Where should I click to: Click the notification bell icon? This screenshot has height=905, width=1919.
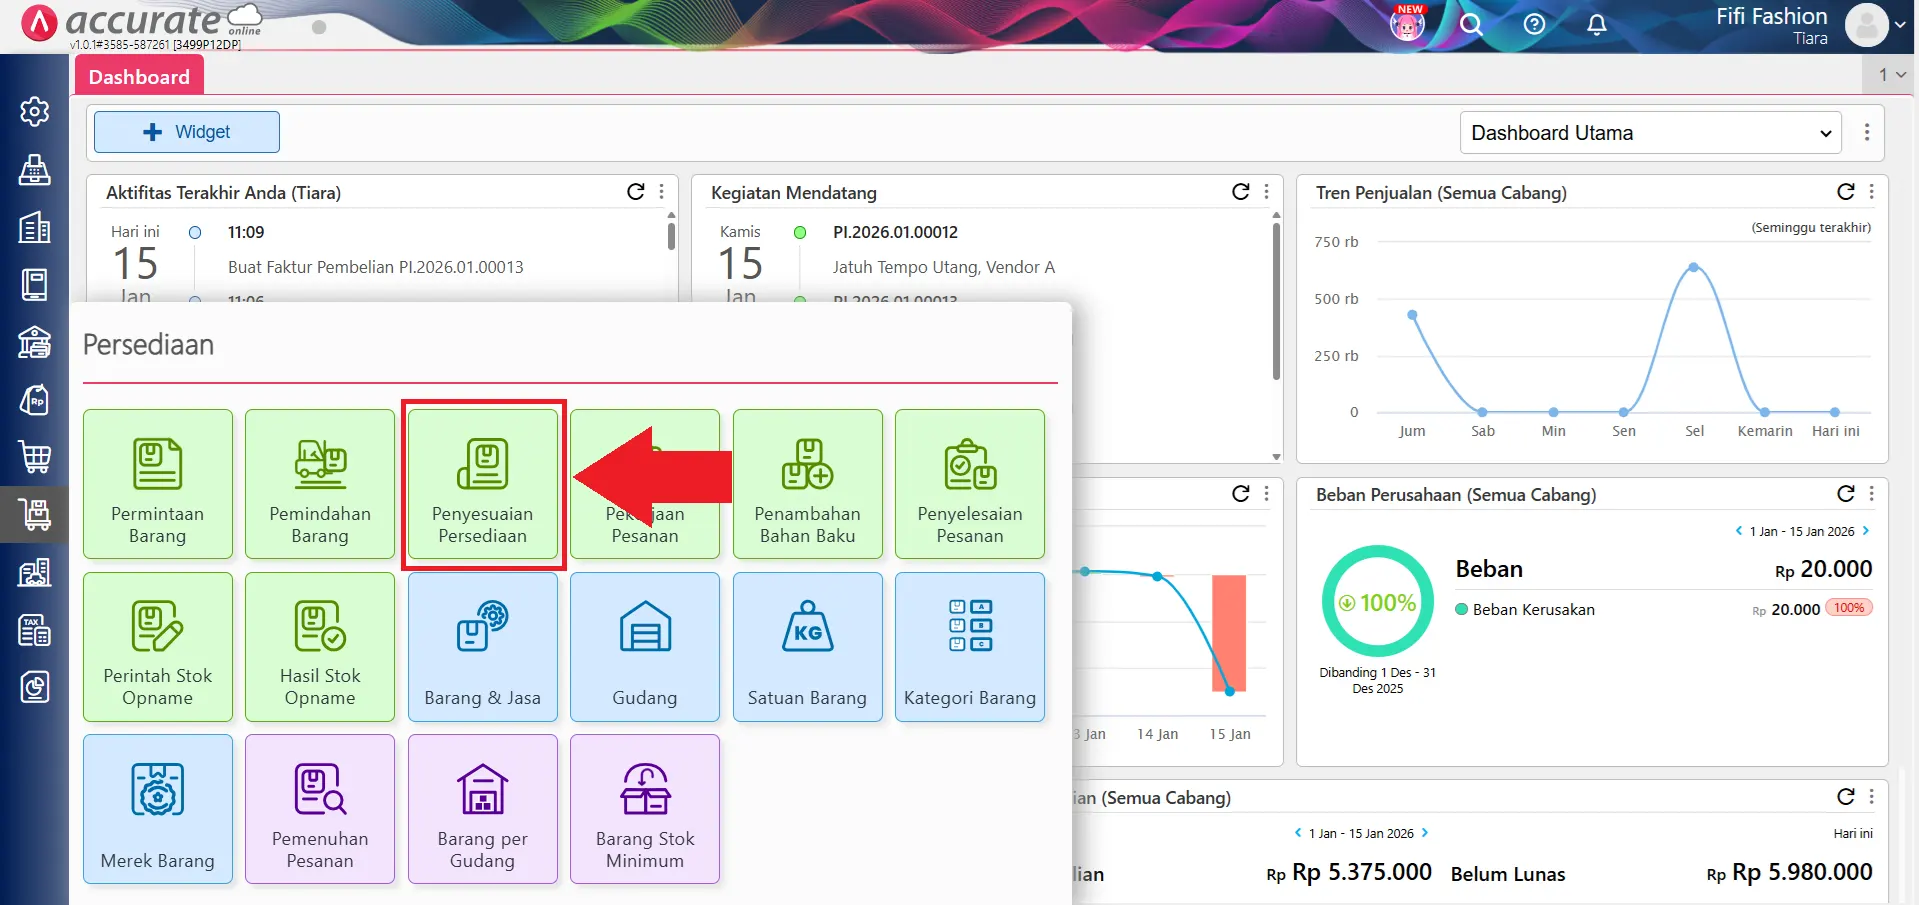pos(1597,25)
